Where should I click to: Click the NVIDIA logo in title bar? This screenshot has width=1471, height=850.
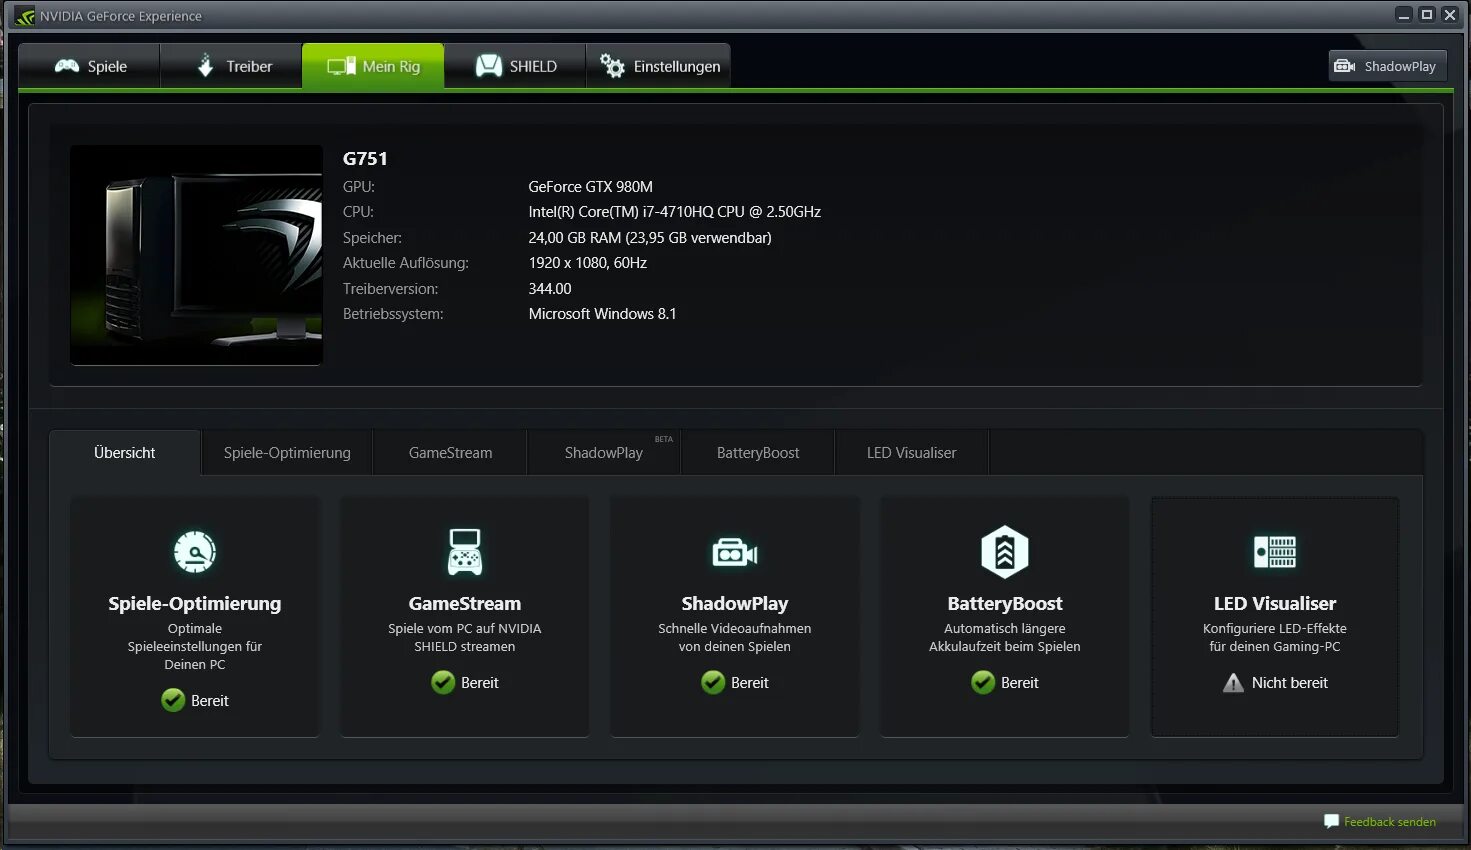(x=25, y=16)
